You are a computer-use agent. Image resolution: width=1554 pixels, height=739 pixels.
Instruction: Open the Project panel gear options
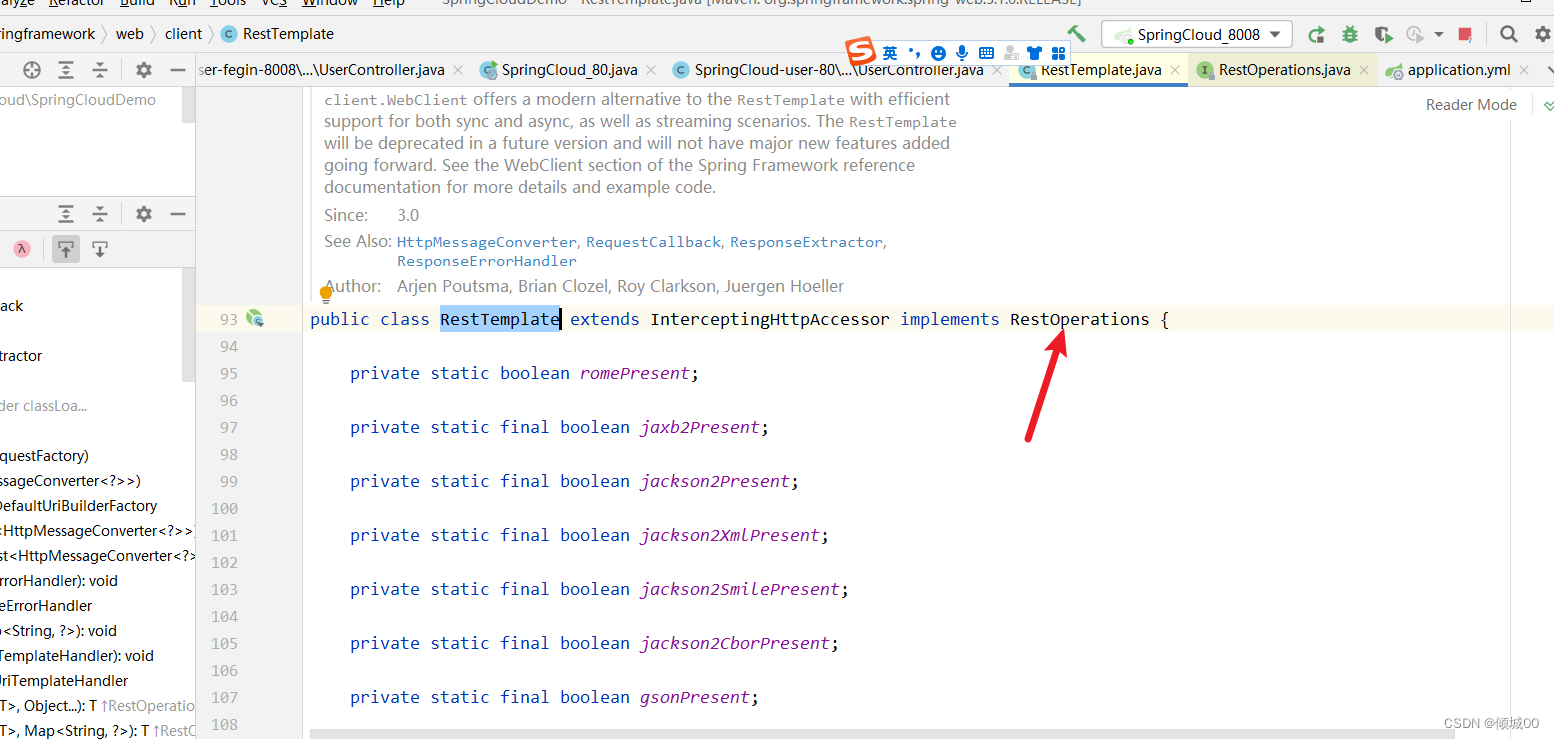(144, 70)
